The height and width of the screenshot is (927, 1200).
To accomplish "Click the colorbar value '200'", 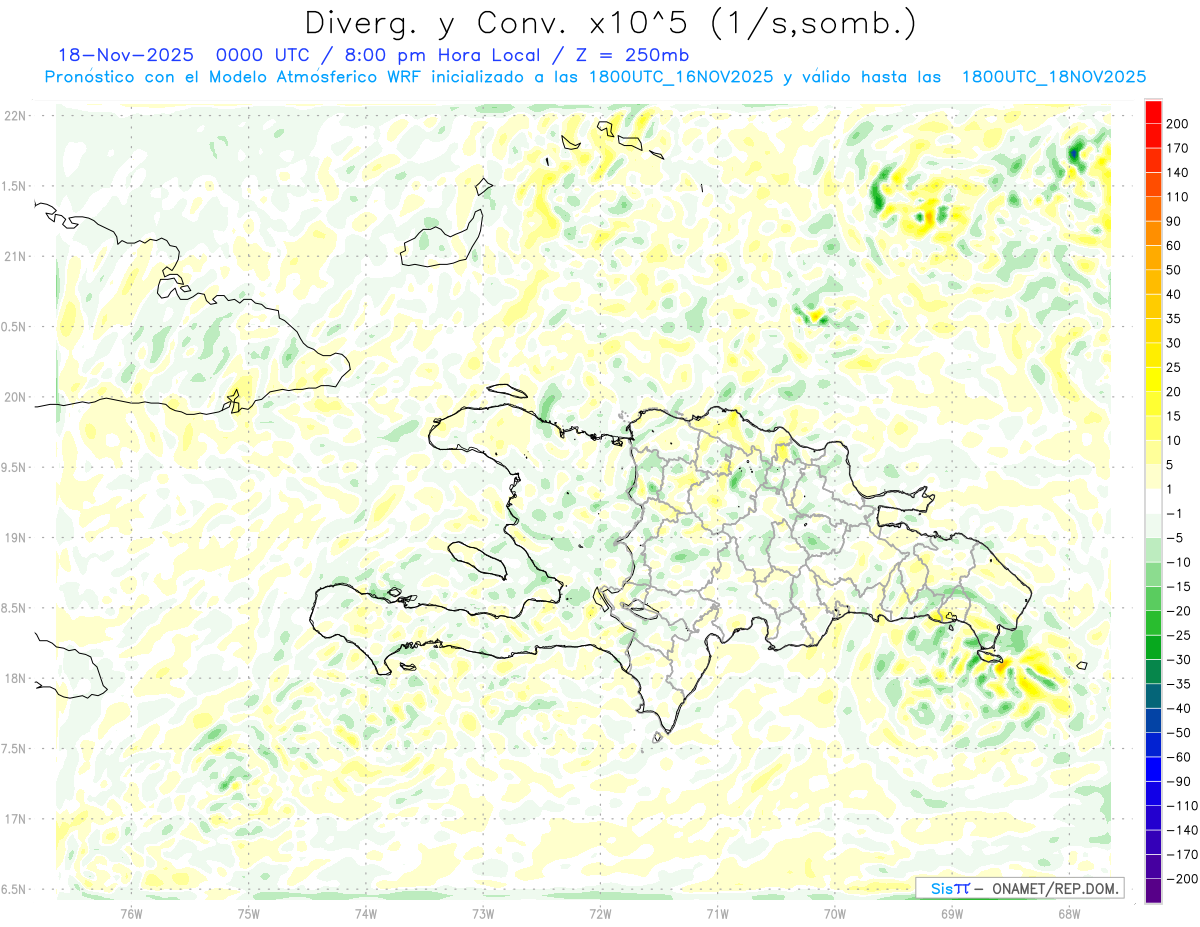I will tap(1177, 124).
